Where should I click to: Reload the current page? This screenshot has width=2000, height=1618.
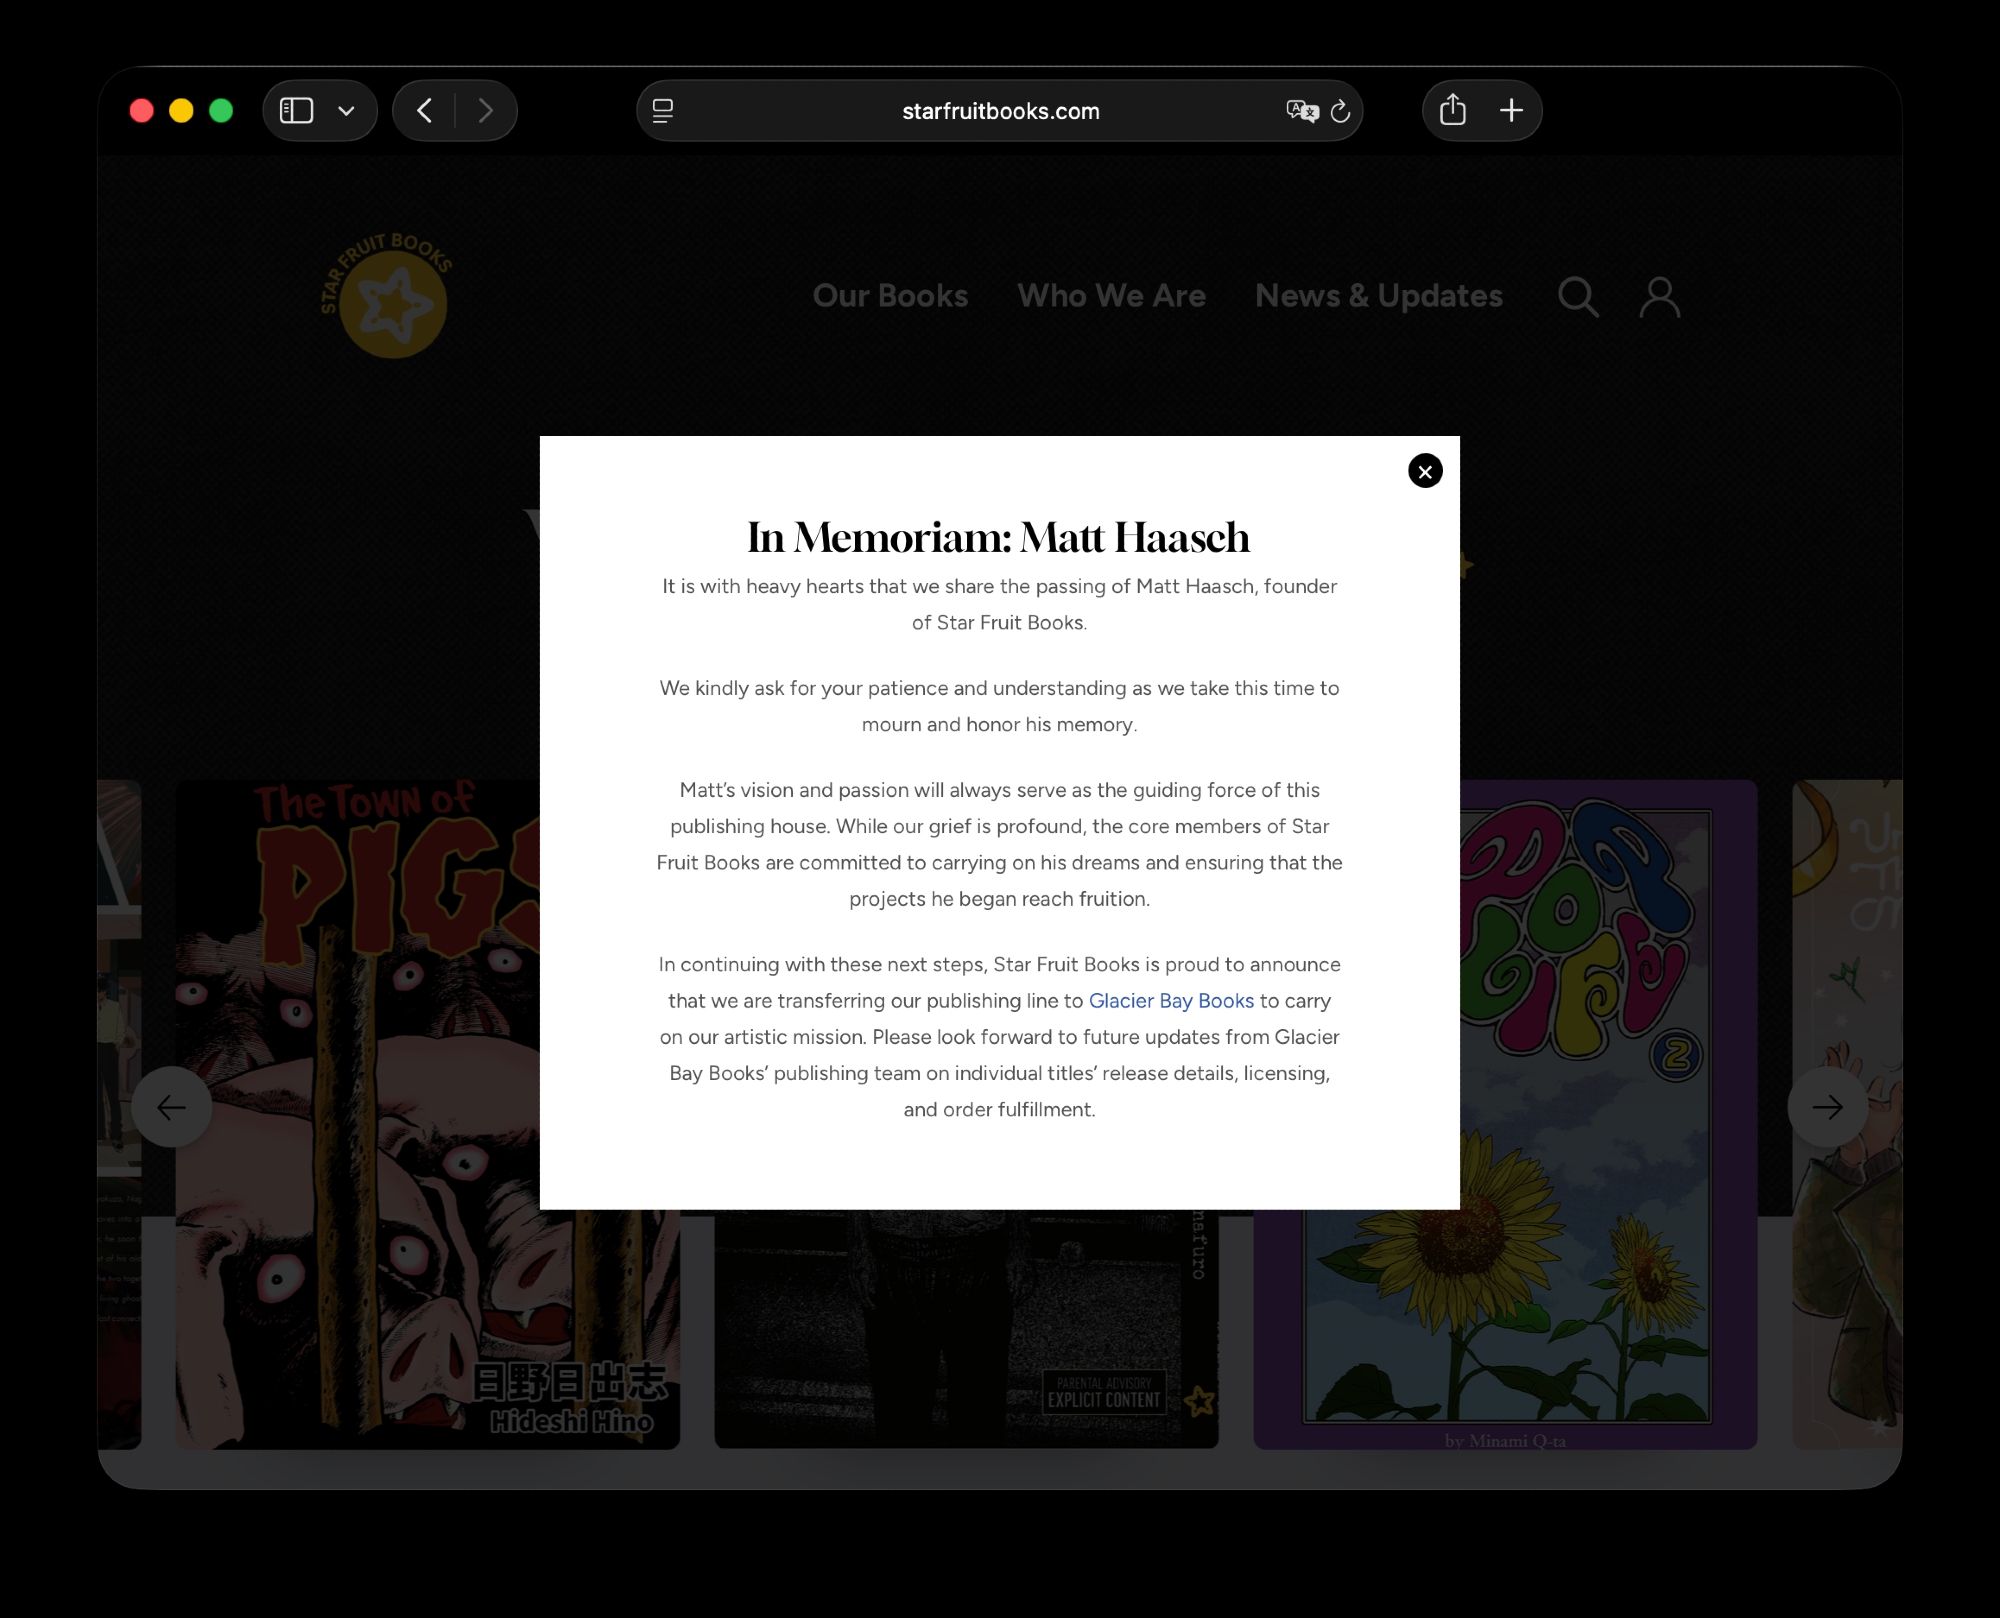[x=1341, y=111]
